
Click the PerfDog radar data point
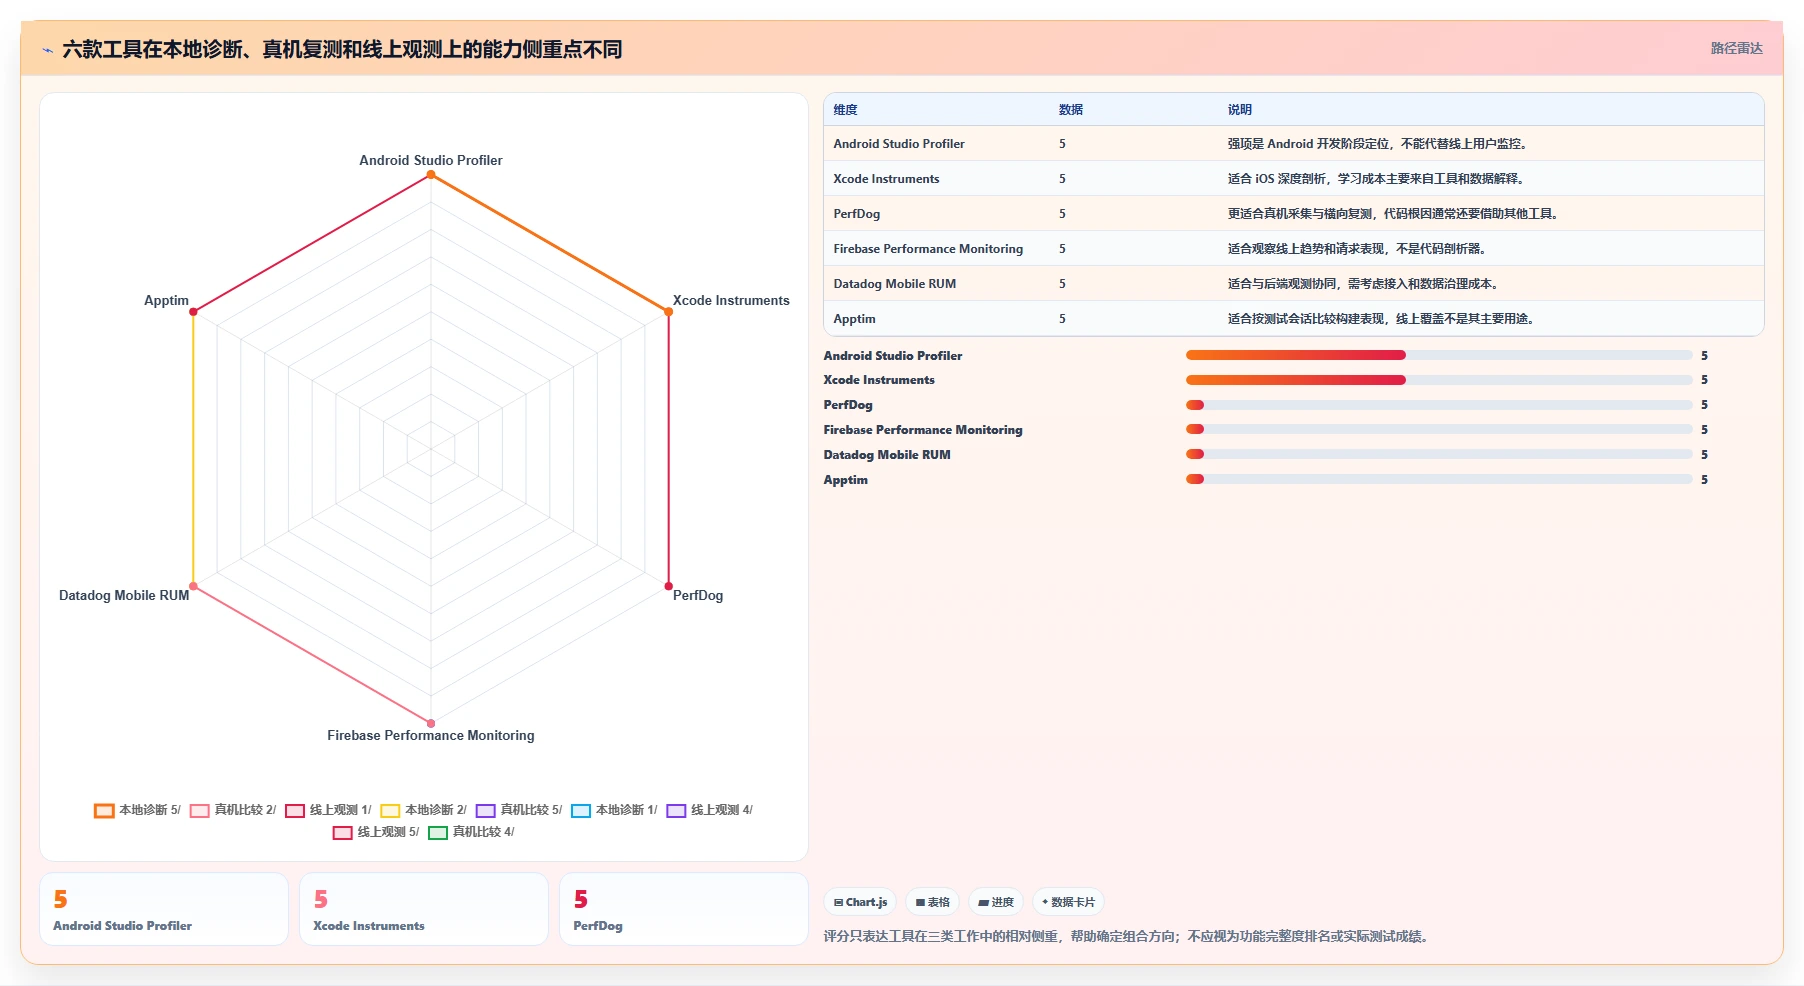click(x=669, y=586)
